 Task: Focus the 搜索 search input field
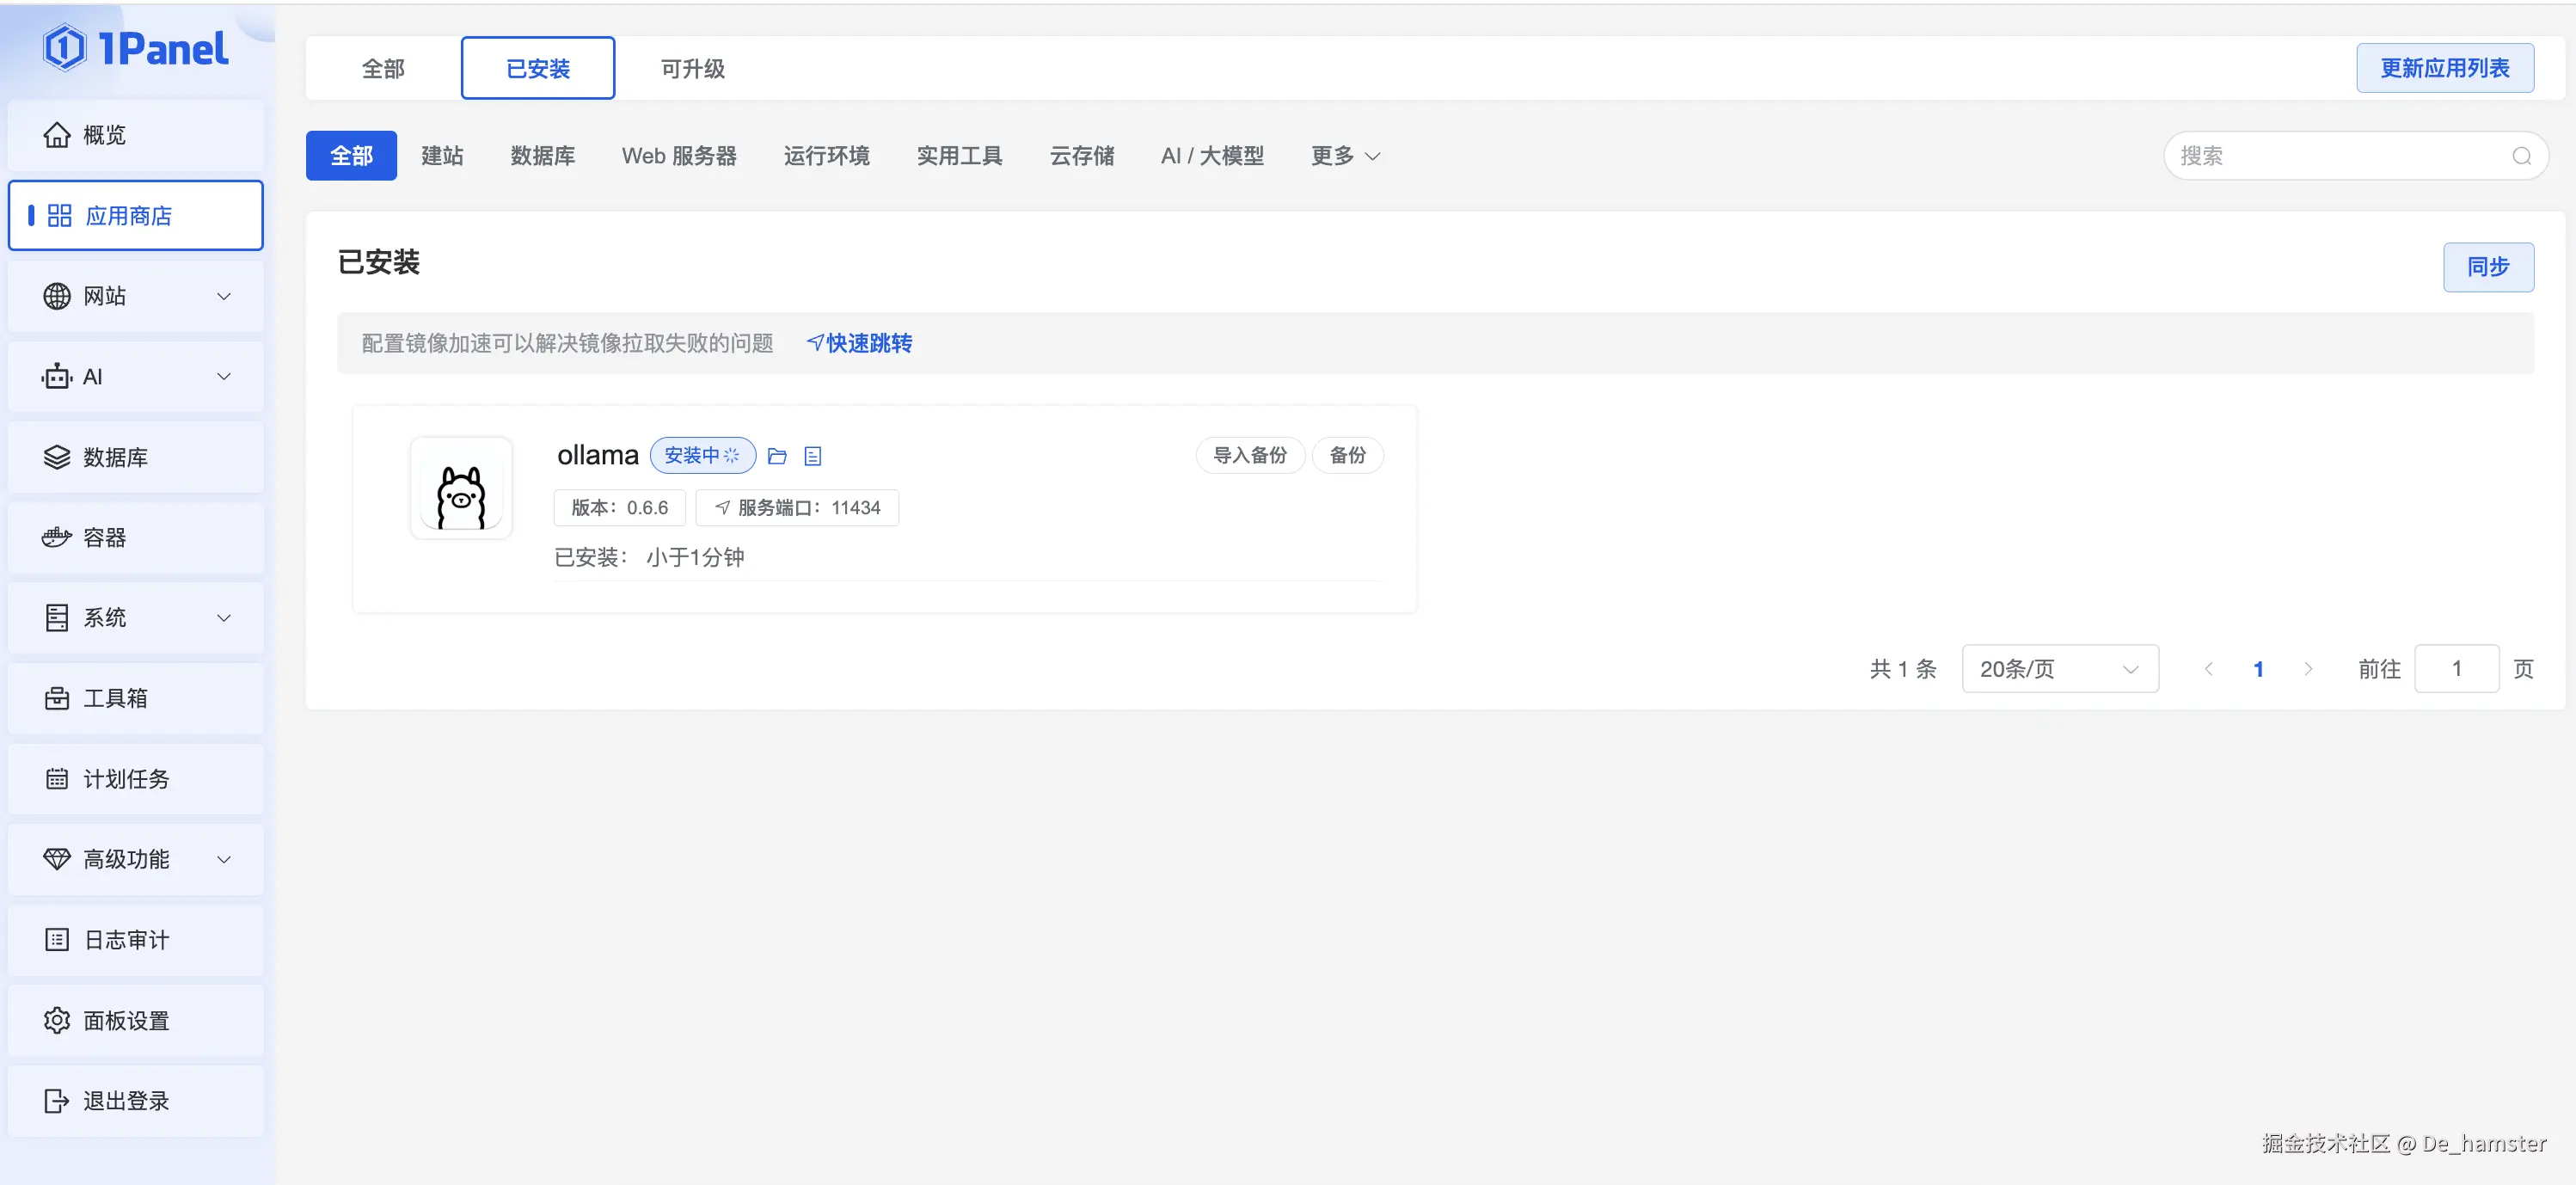(2340, 156)
